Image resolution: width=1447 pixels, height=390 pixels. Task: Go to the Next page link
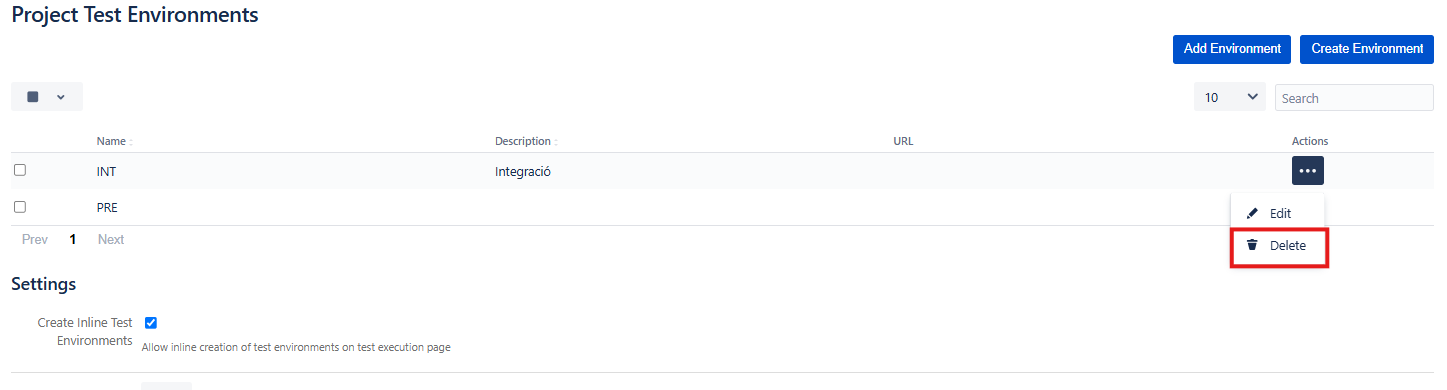(111, 240)
